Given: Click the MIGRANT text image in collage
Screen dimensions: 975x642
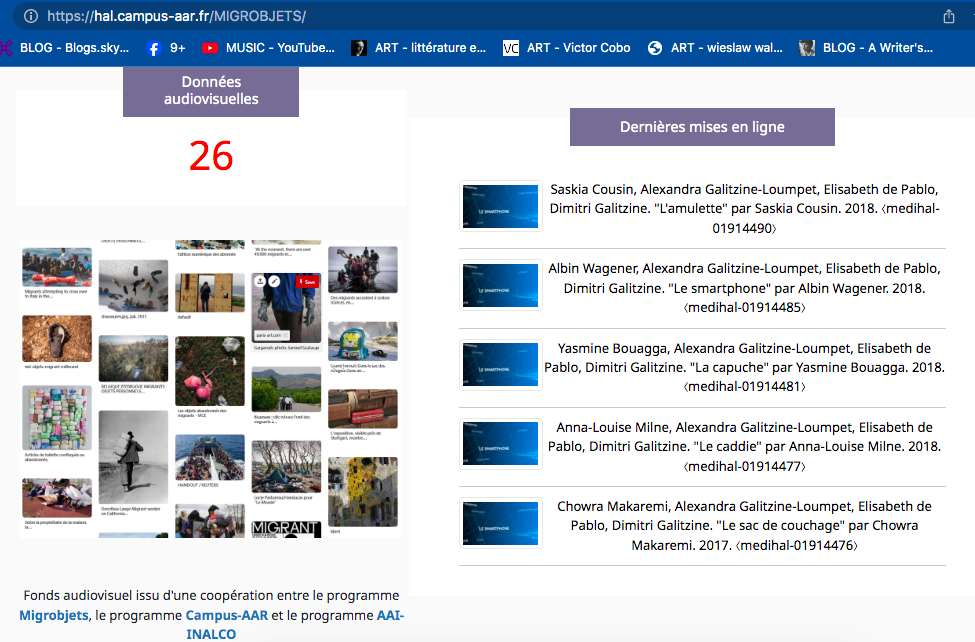Looking at the screenshot, I should [286, 529].
